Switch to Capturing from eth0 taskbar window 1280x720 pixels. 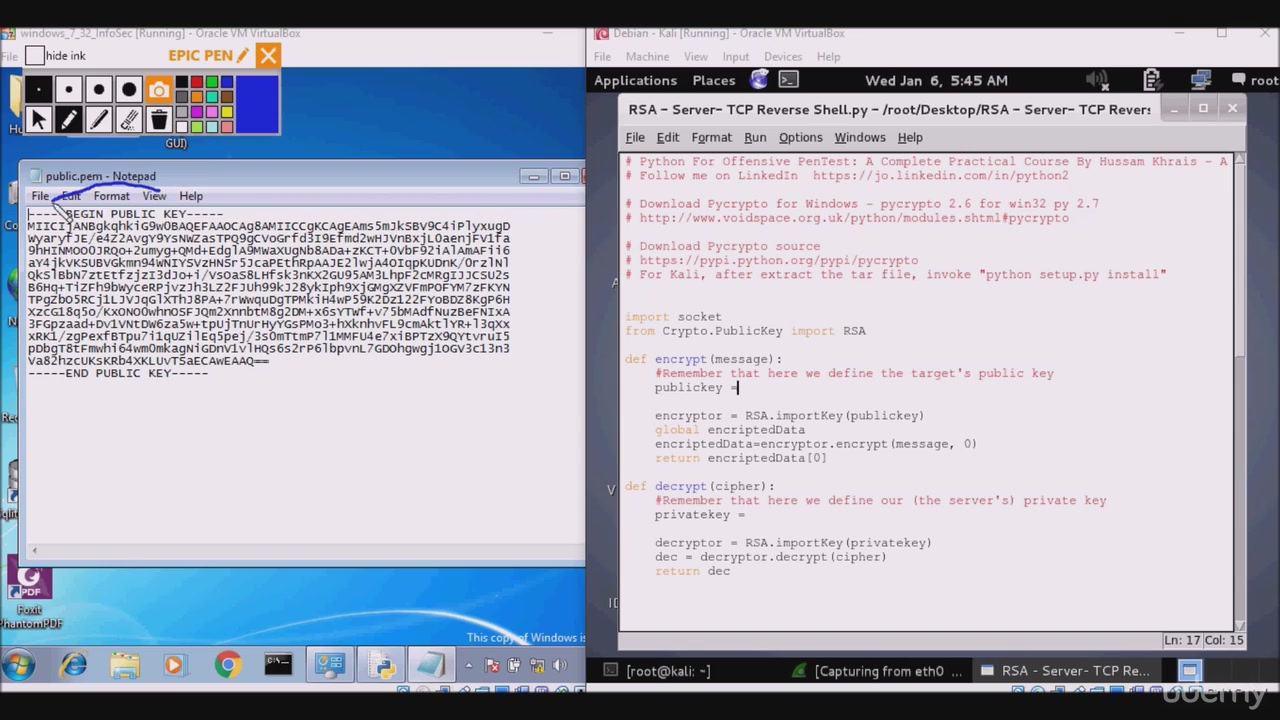click(x=878, y=671)
